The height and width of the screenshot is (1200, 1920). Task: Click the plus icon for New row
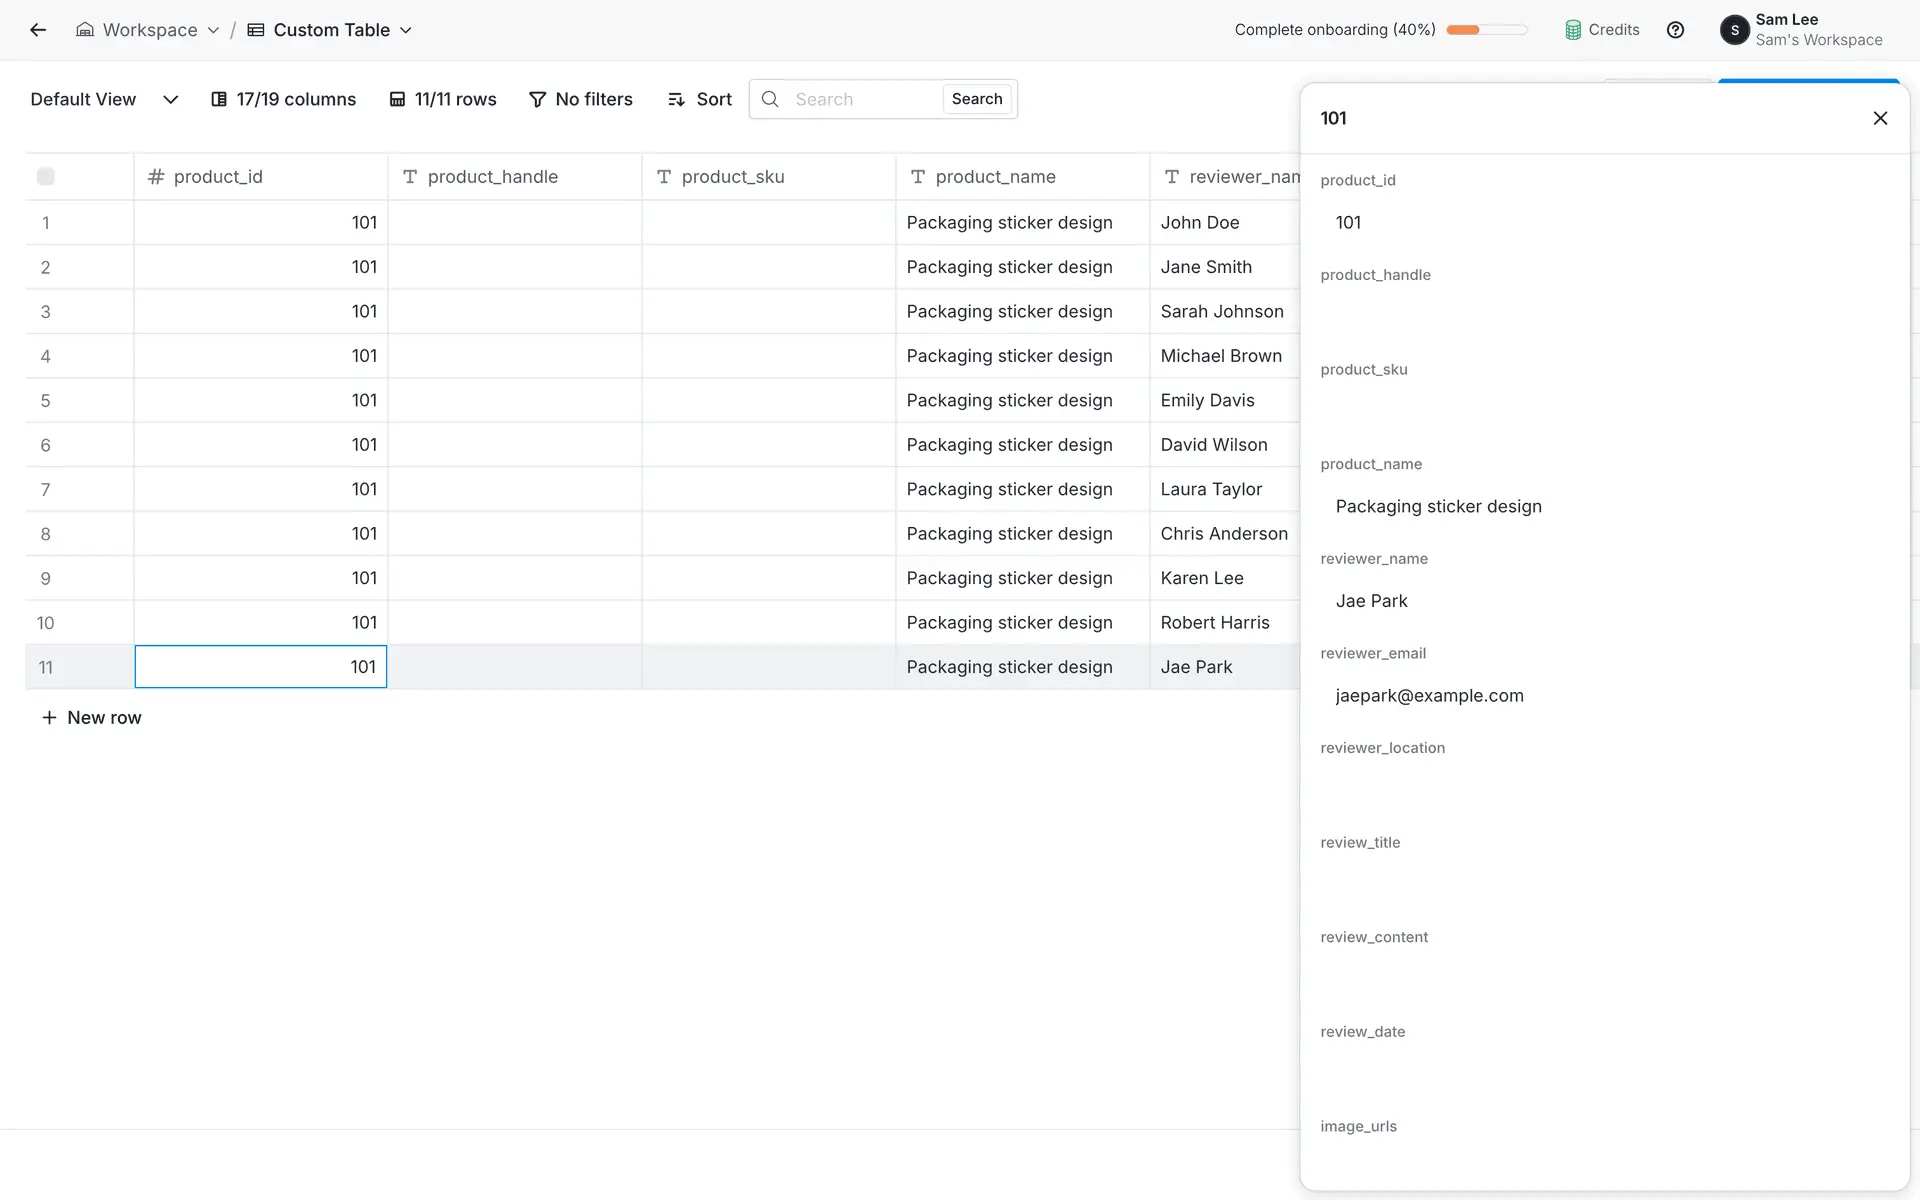point(49,718)
